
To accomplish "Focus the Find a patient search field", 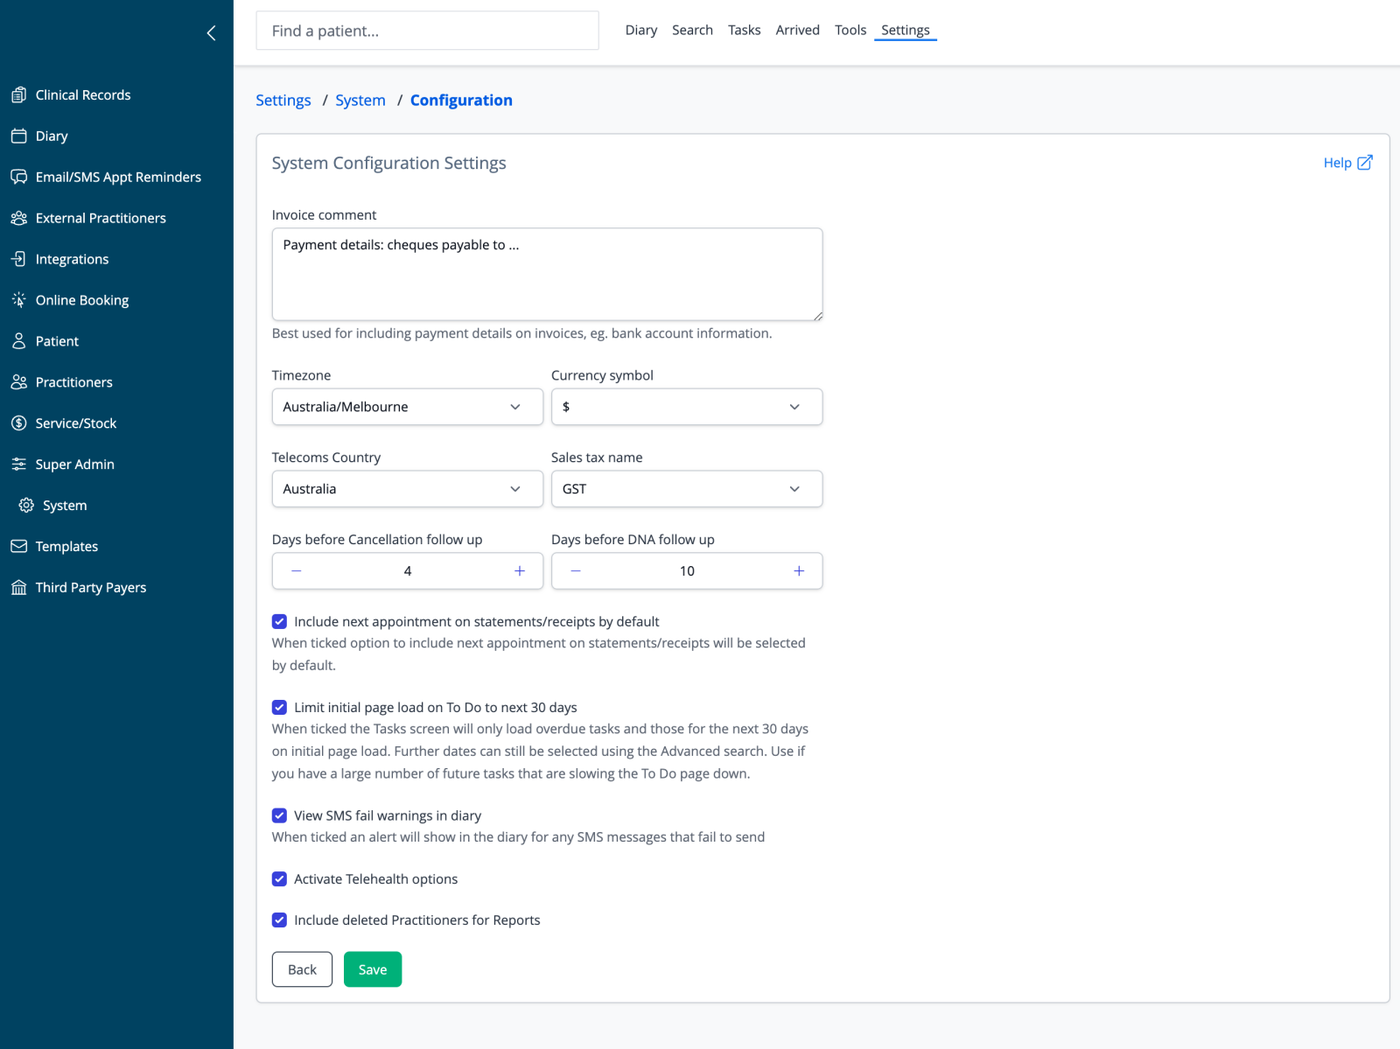I will click(427, 31).
